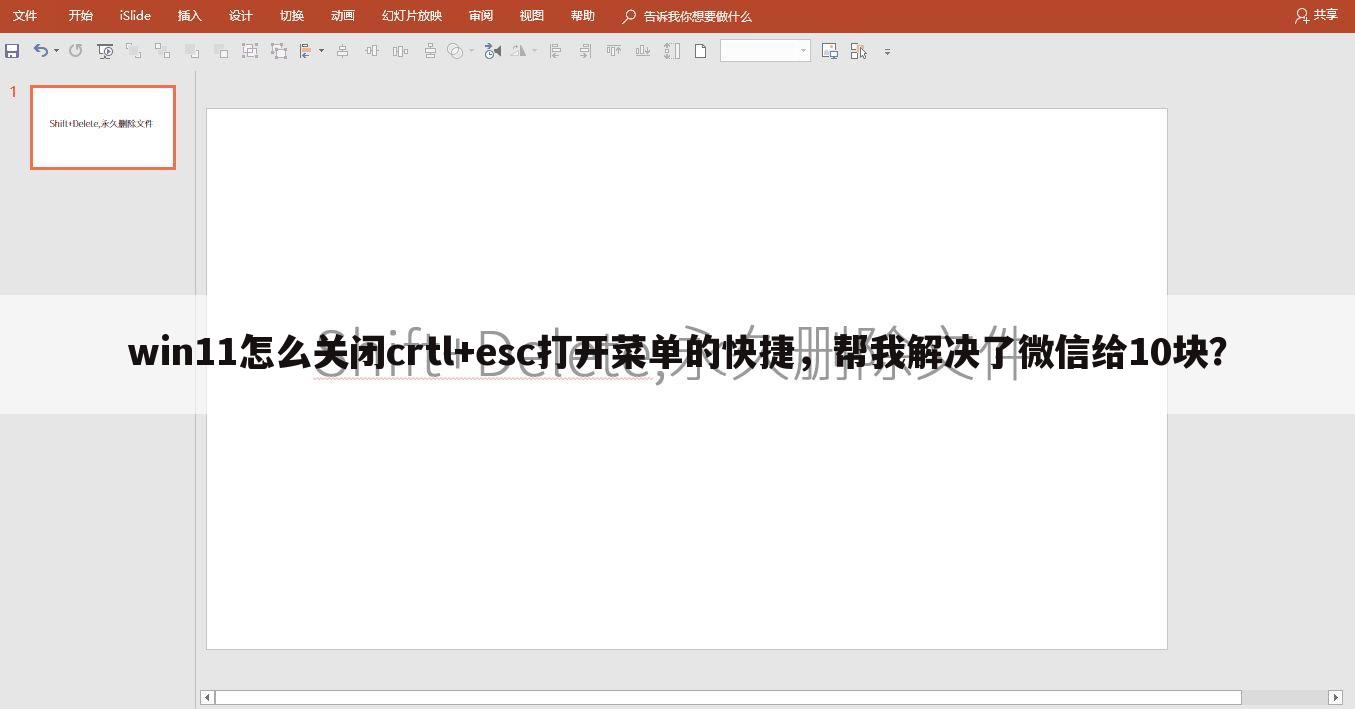Click the Merge Shapes overlapping circles icon
The height and width of the screenshot is (709, 1355).
pos(455,50)
